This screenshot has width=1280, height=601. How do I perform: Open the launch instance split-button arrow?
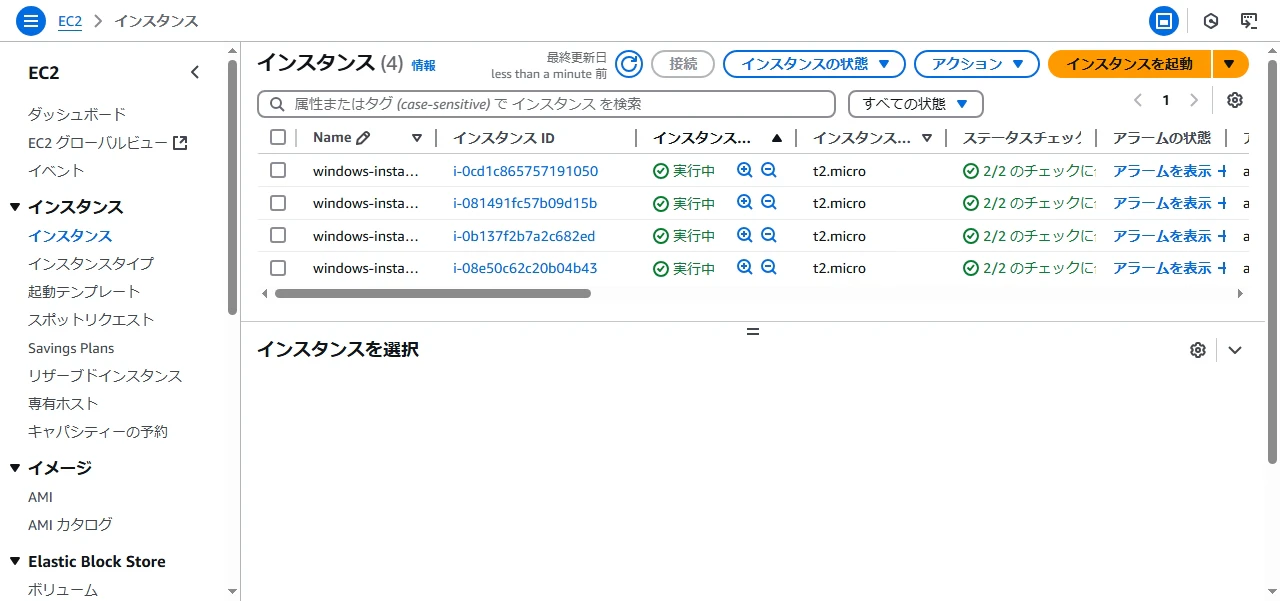[x=1230, y=64]
